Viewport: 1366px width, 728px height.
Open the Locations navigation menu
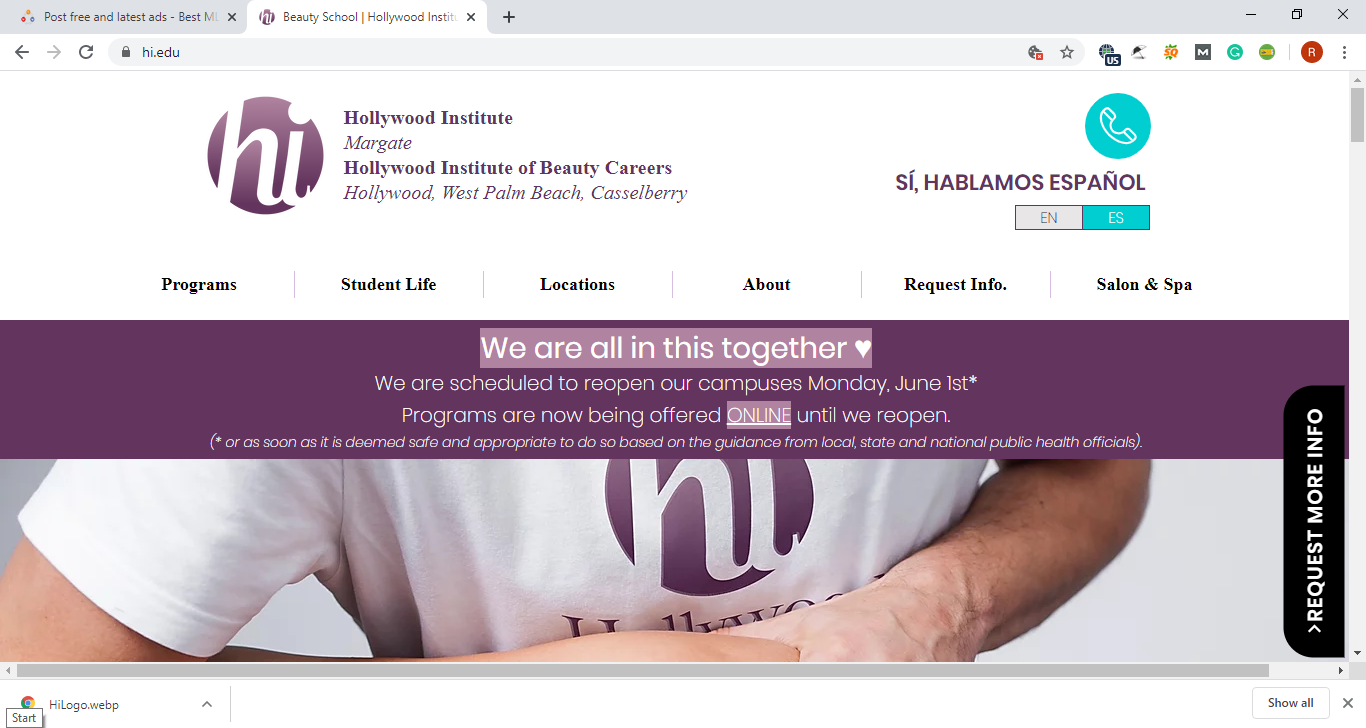(578, 284)
